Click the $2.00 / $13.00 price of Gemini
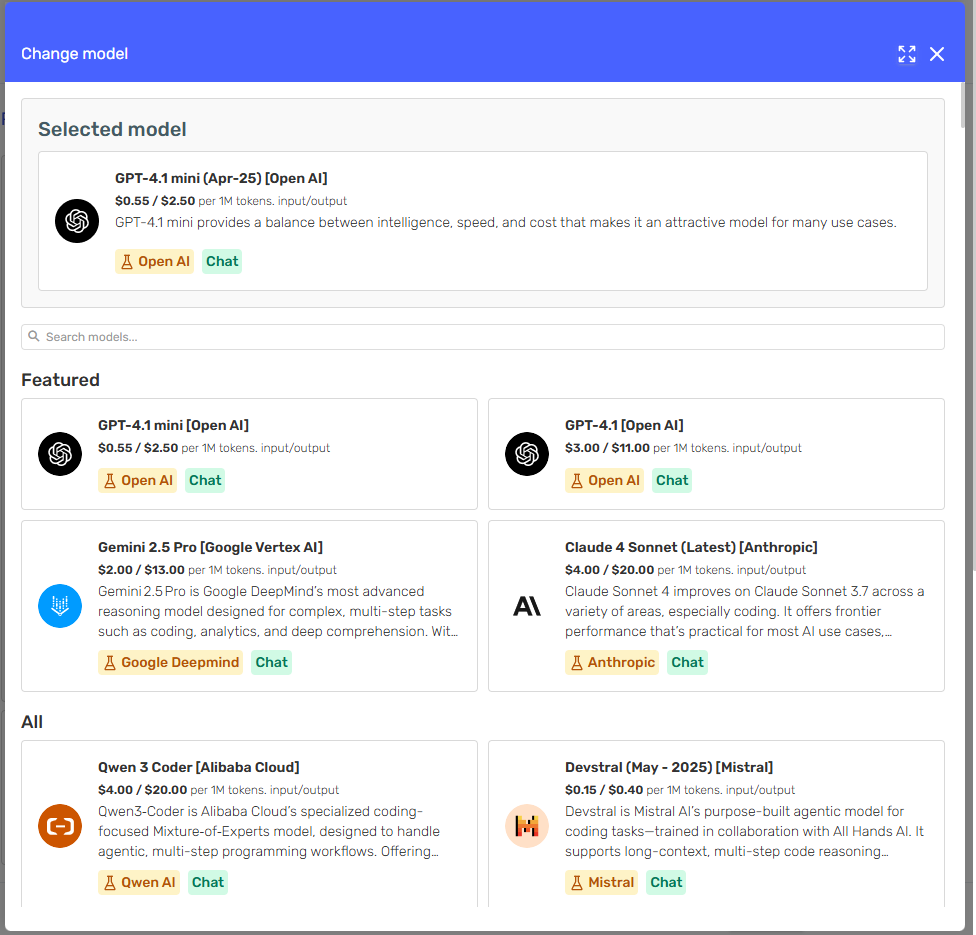Screen dimensions: 976x935 [141, 570]
